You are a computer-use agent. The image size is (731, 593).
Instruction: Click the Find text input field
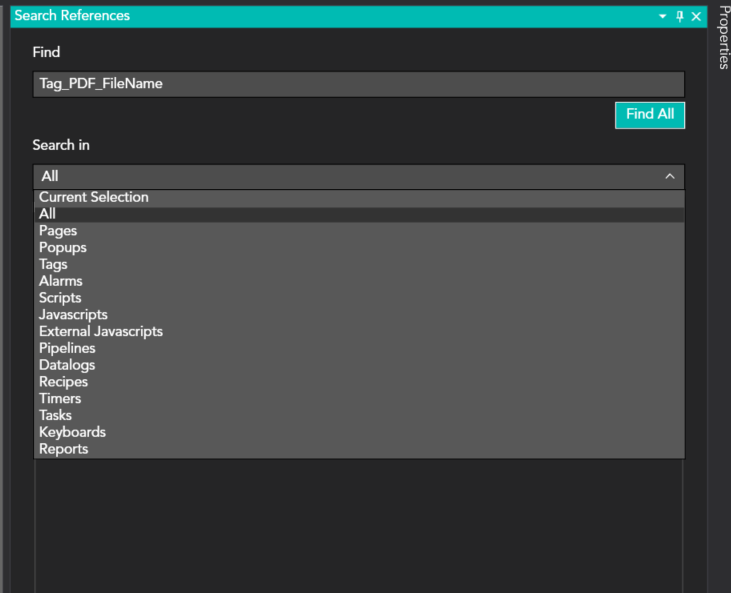point(358,84)
